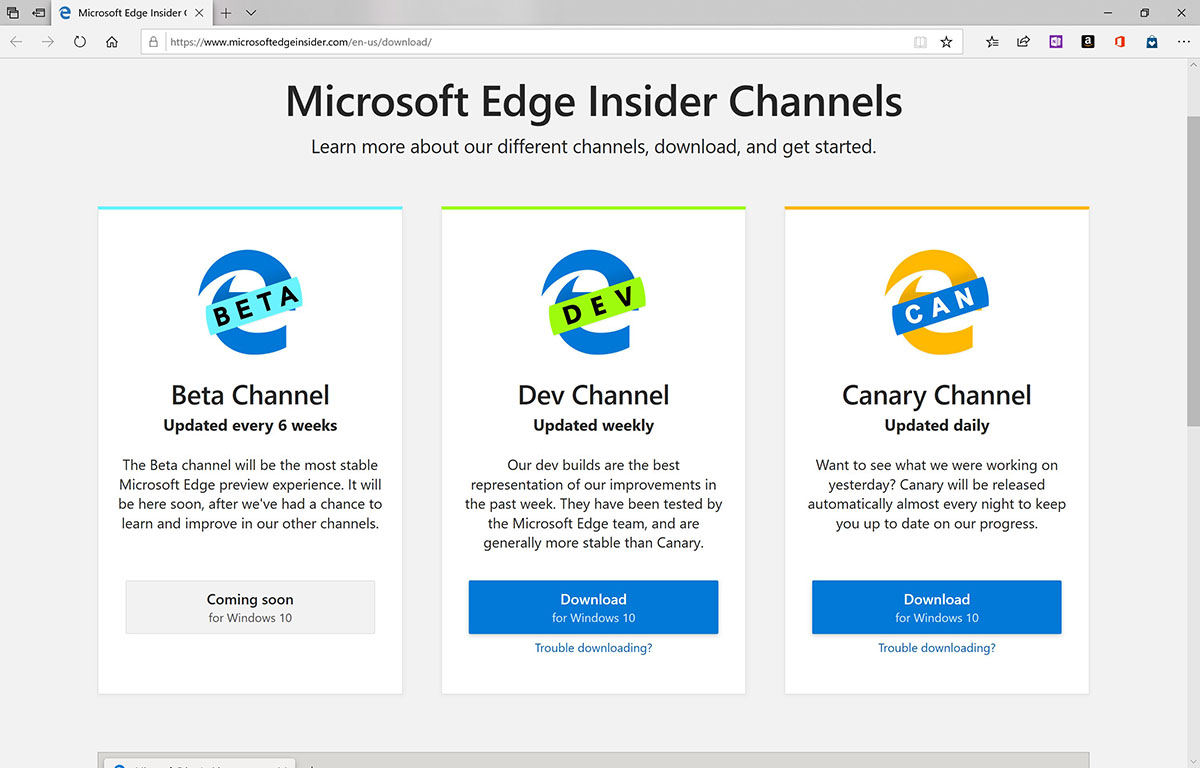Click Microsoft Edge Insider Channels page title
The height and width of the screenshot is (768, 1200).
click(x=594, y=101)
